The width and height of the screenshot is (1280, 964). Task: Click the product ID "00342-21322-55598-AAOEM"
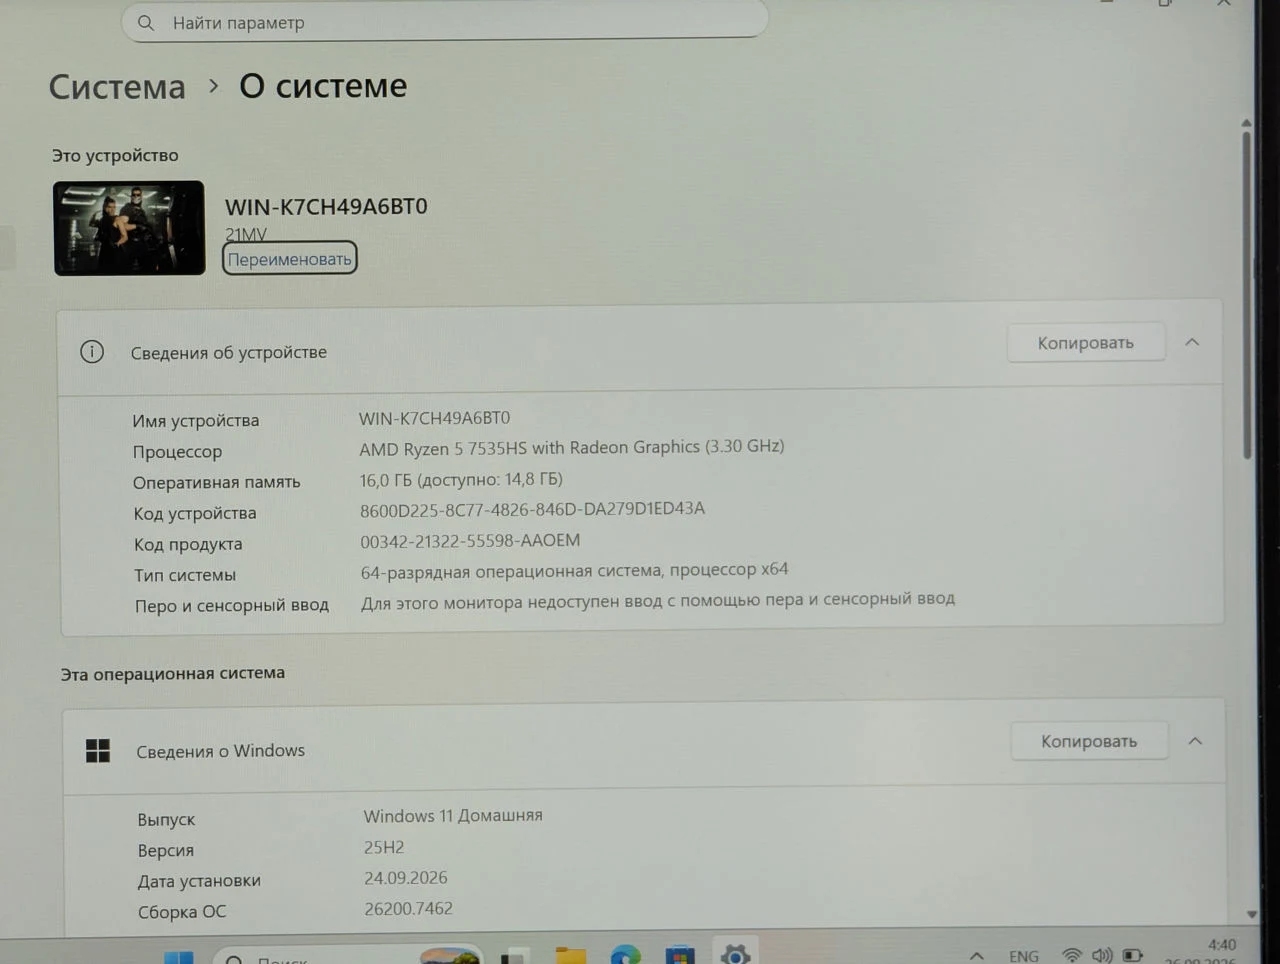point(470,540)
